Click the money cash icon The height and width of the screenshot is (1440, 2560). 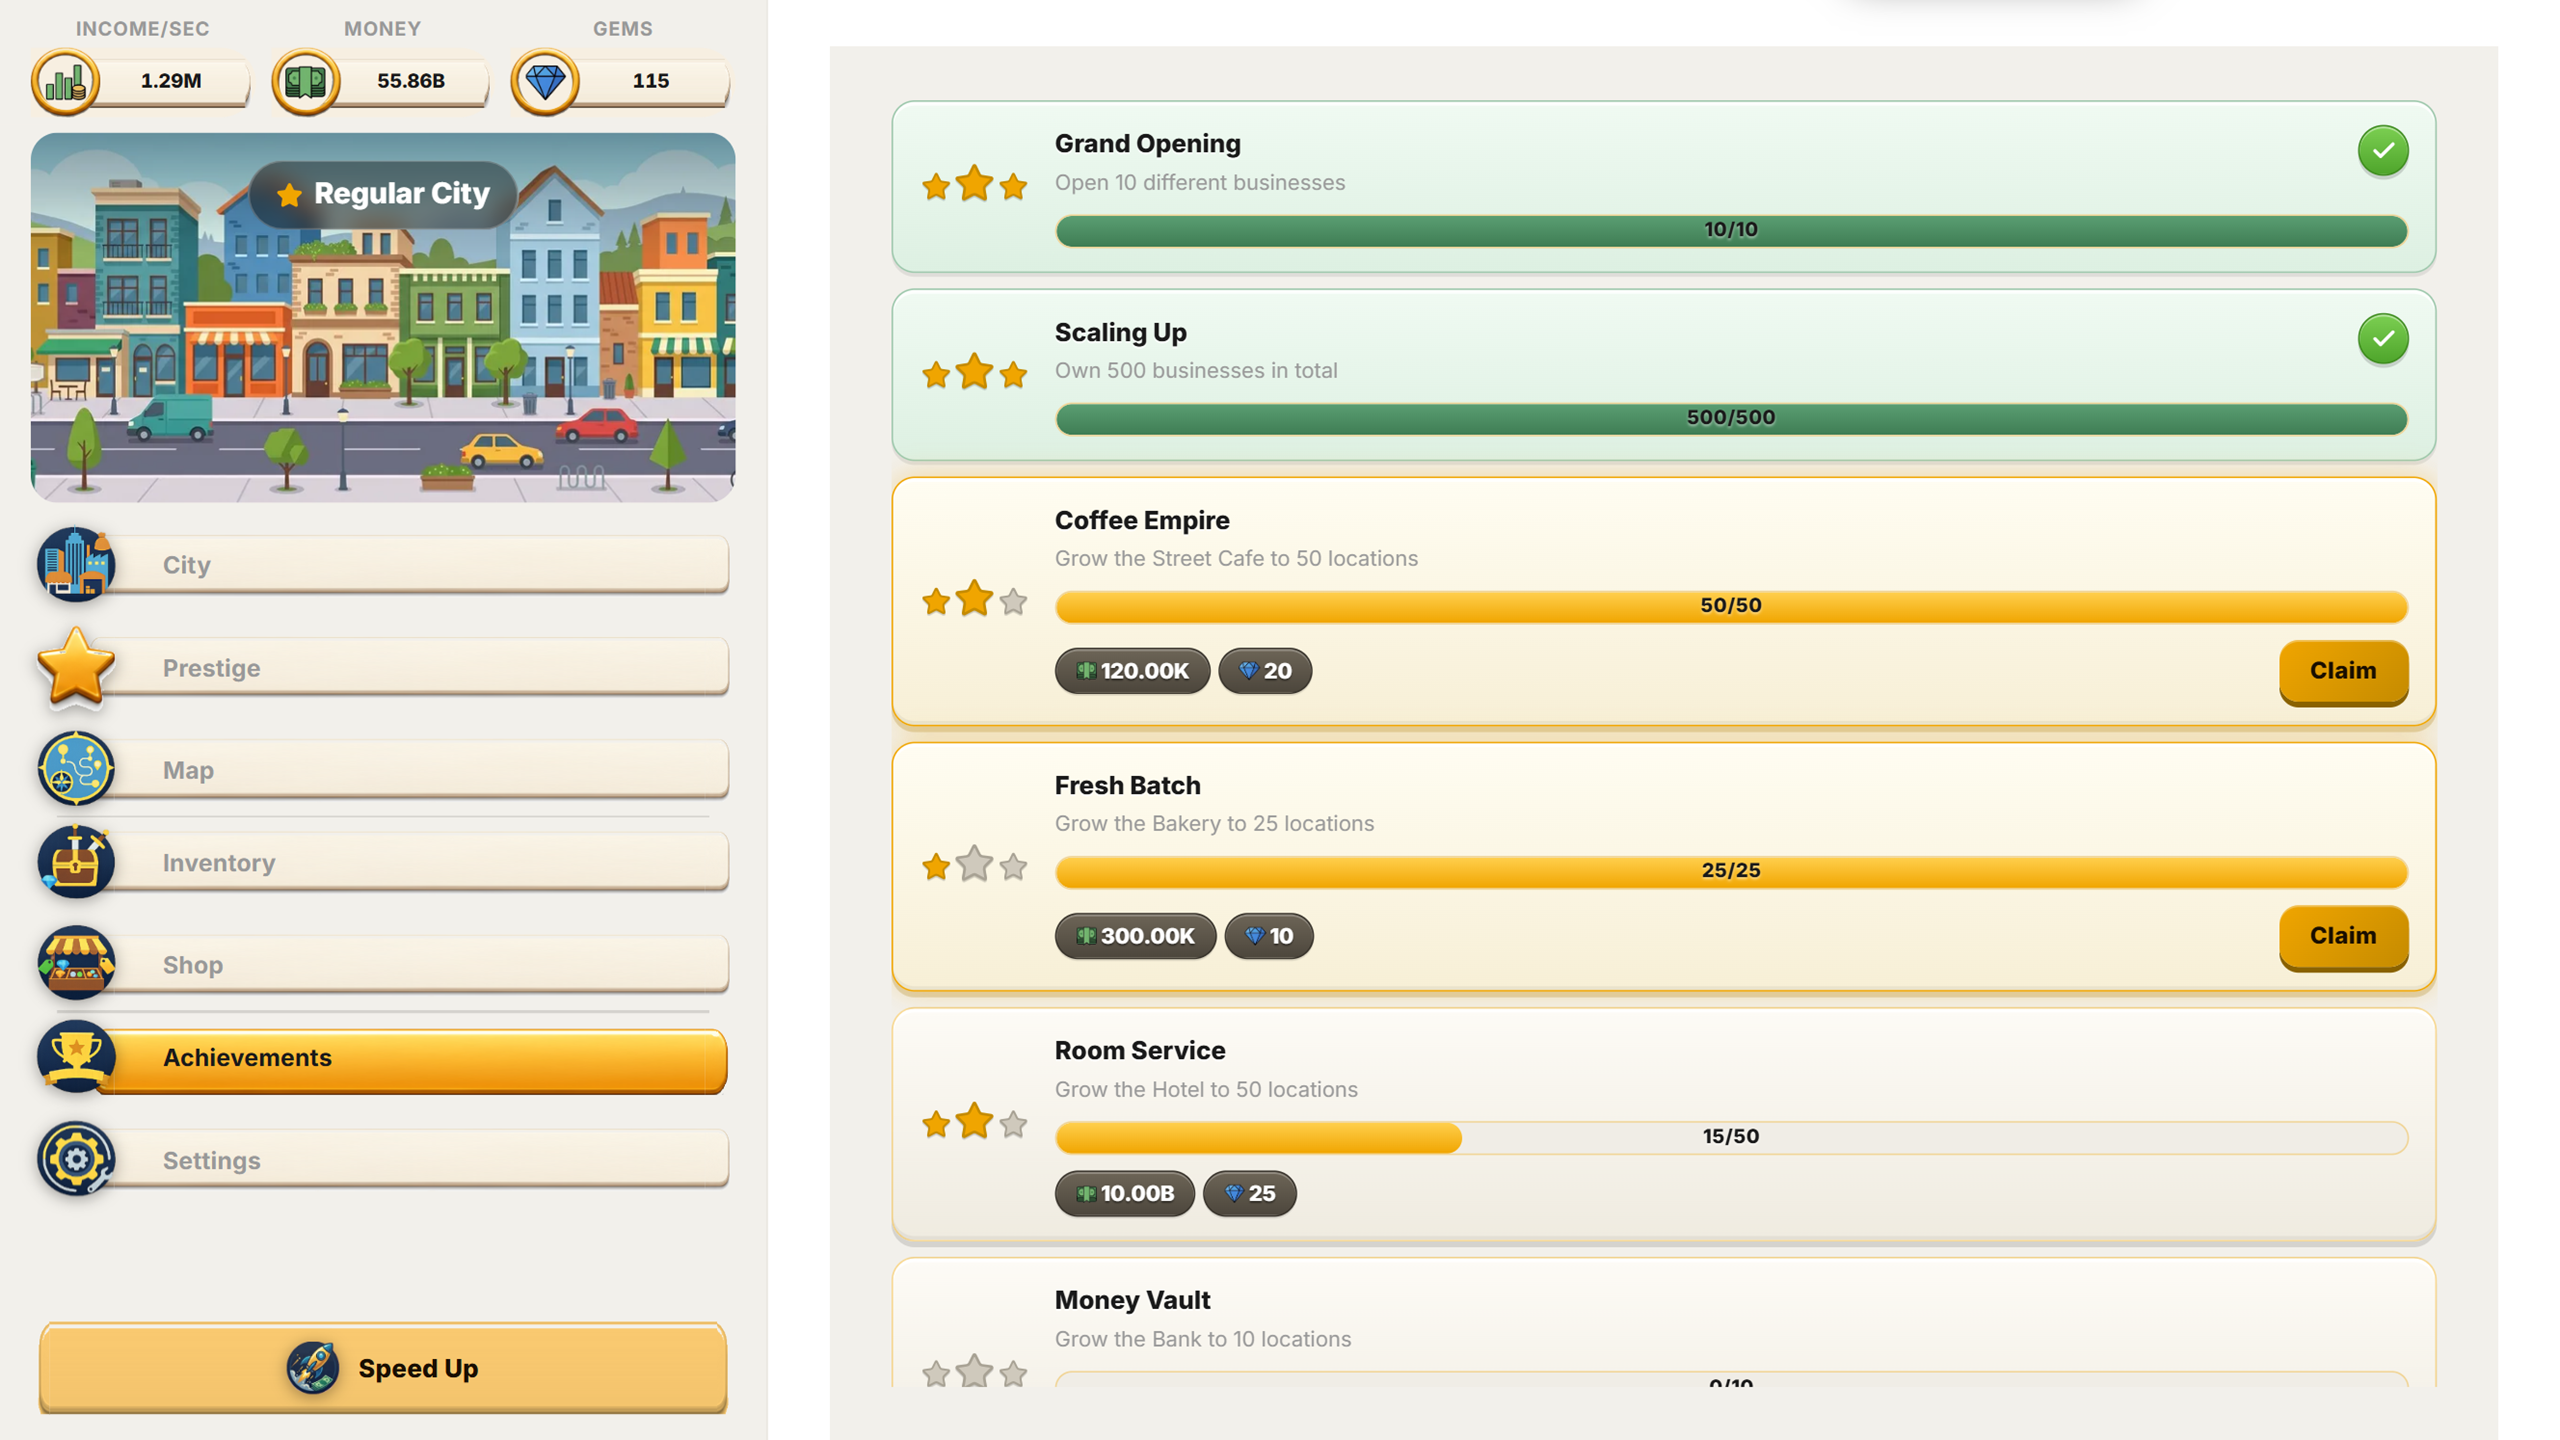(306, 81)
